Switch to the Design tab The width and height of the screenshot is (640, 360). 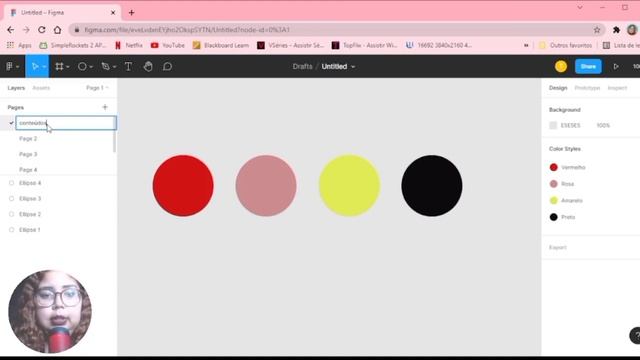558,88
